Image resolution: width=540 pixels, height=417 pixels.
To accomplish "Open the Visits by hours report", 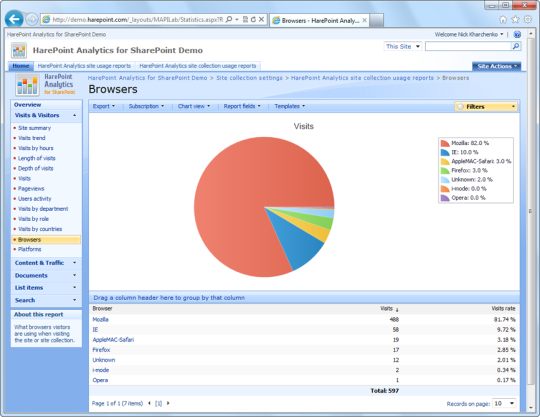I will (x=36, y=148).
